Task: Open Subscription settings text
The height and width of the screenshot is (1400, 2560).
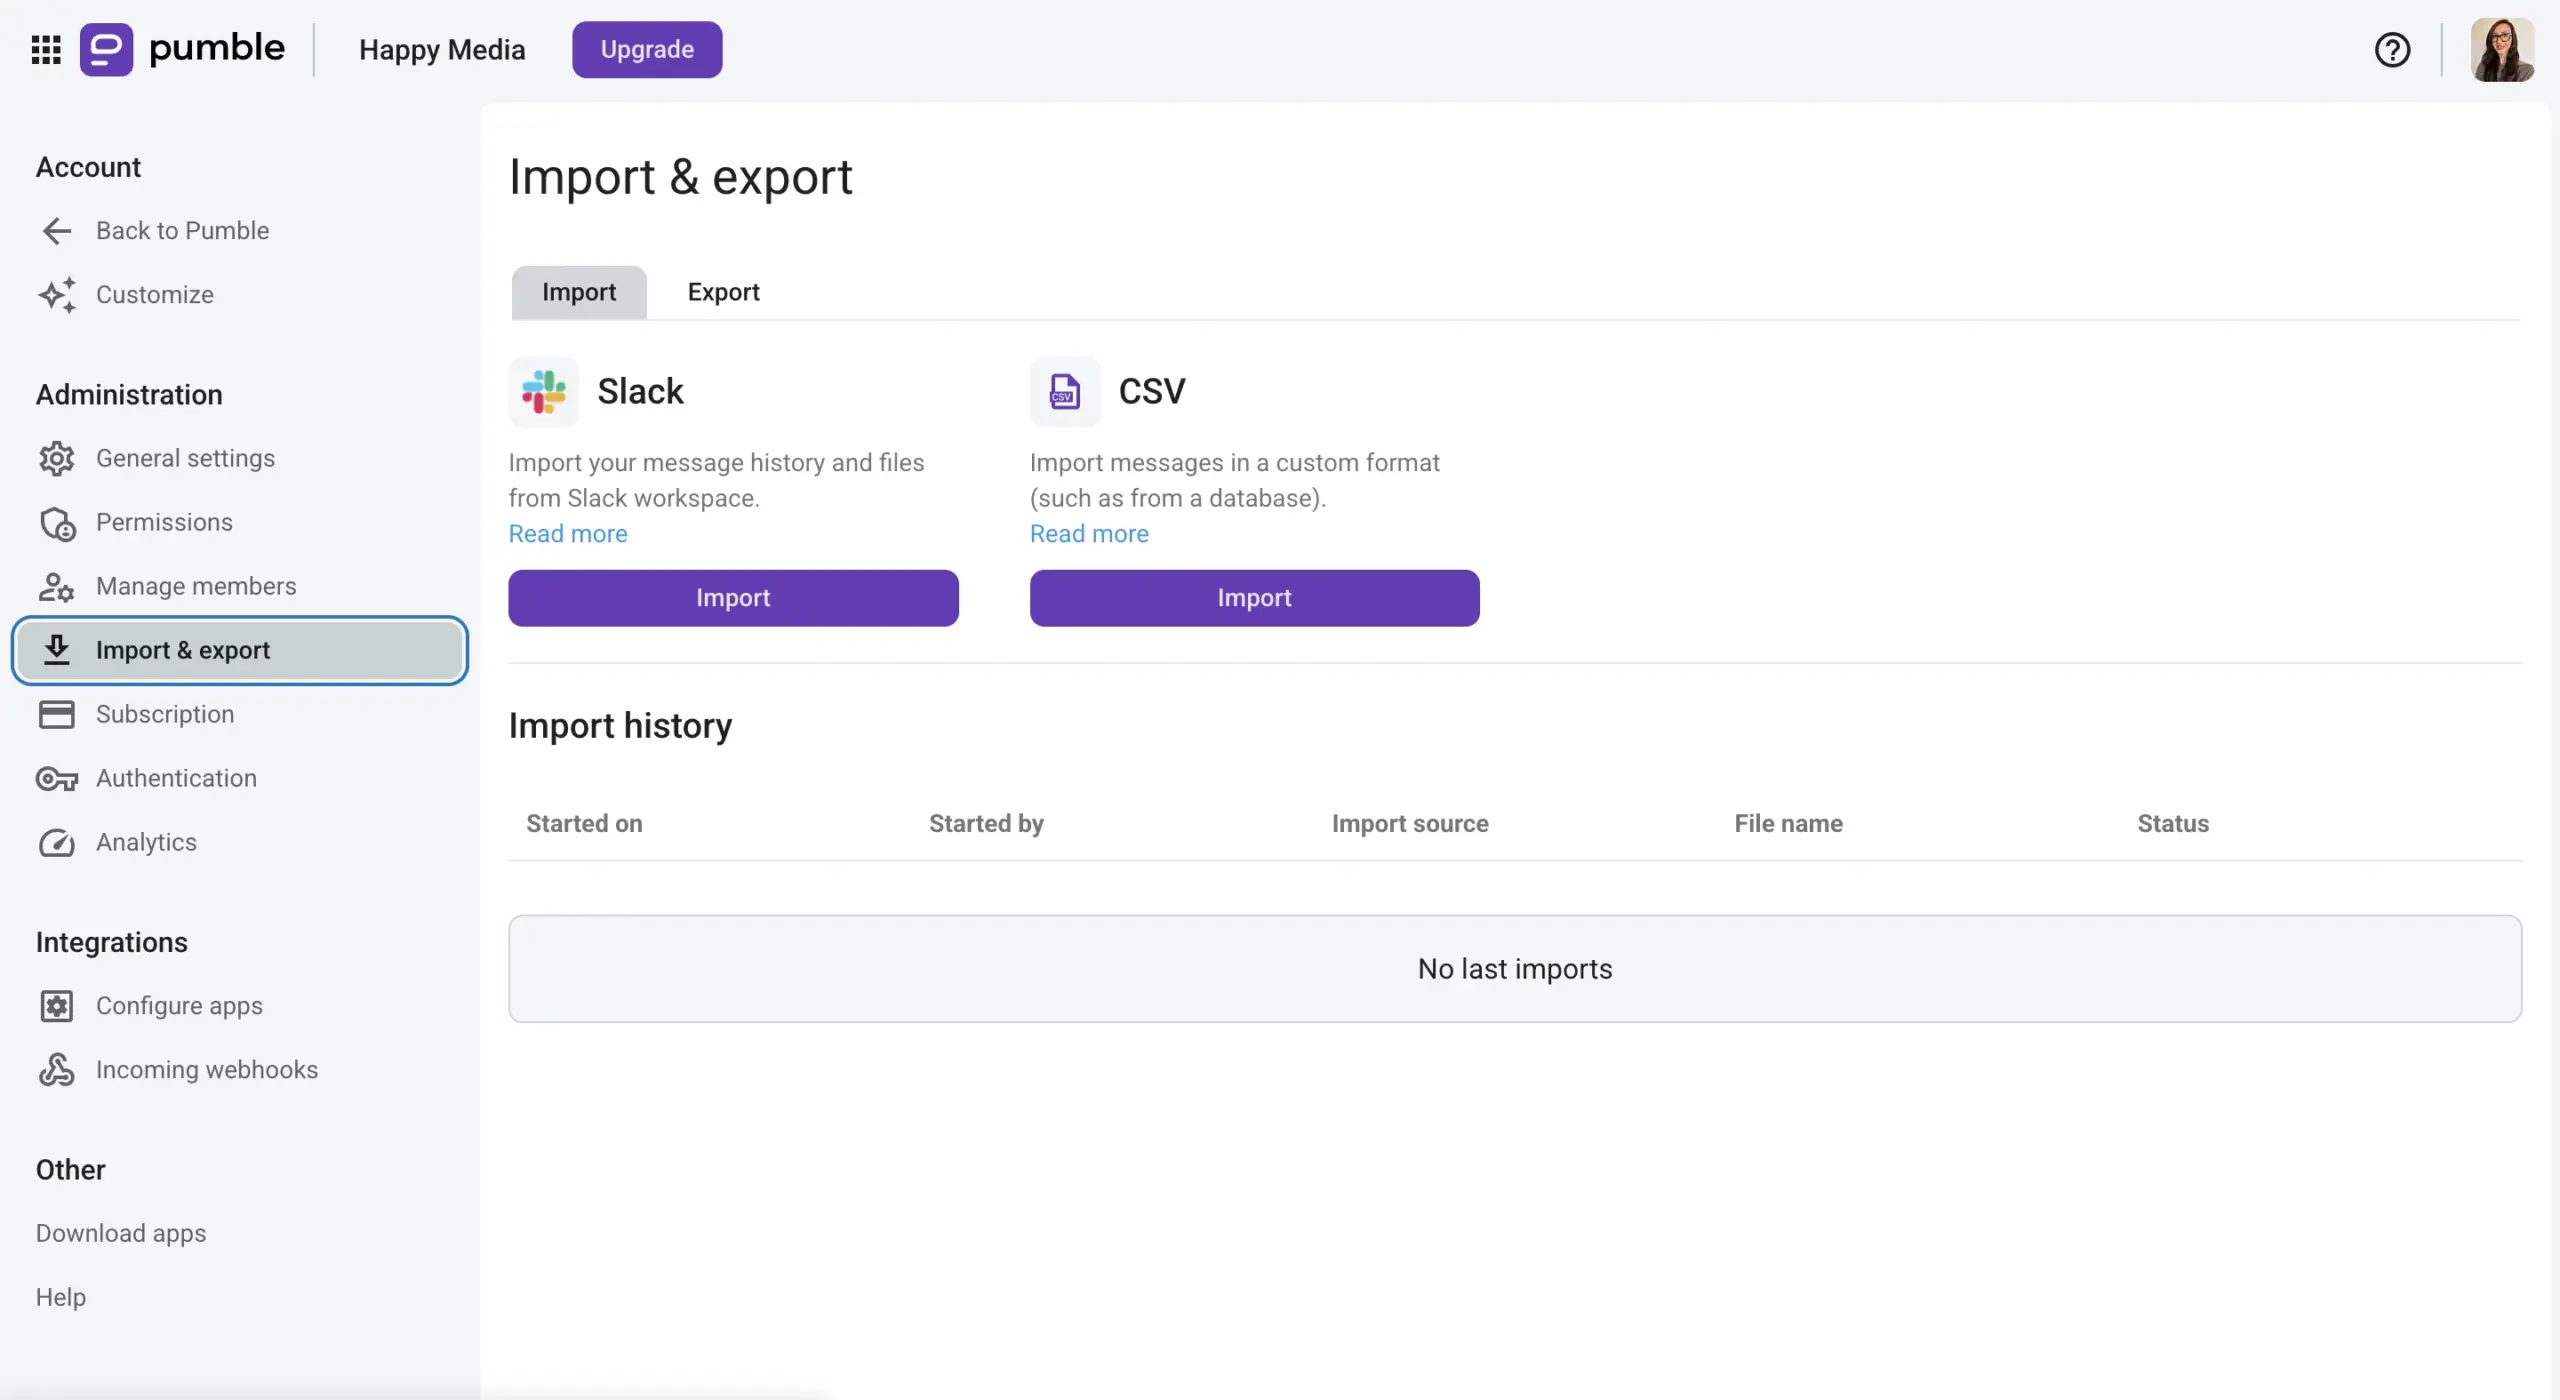Action: [x=165, y=714]
